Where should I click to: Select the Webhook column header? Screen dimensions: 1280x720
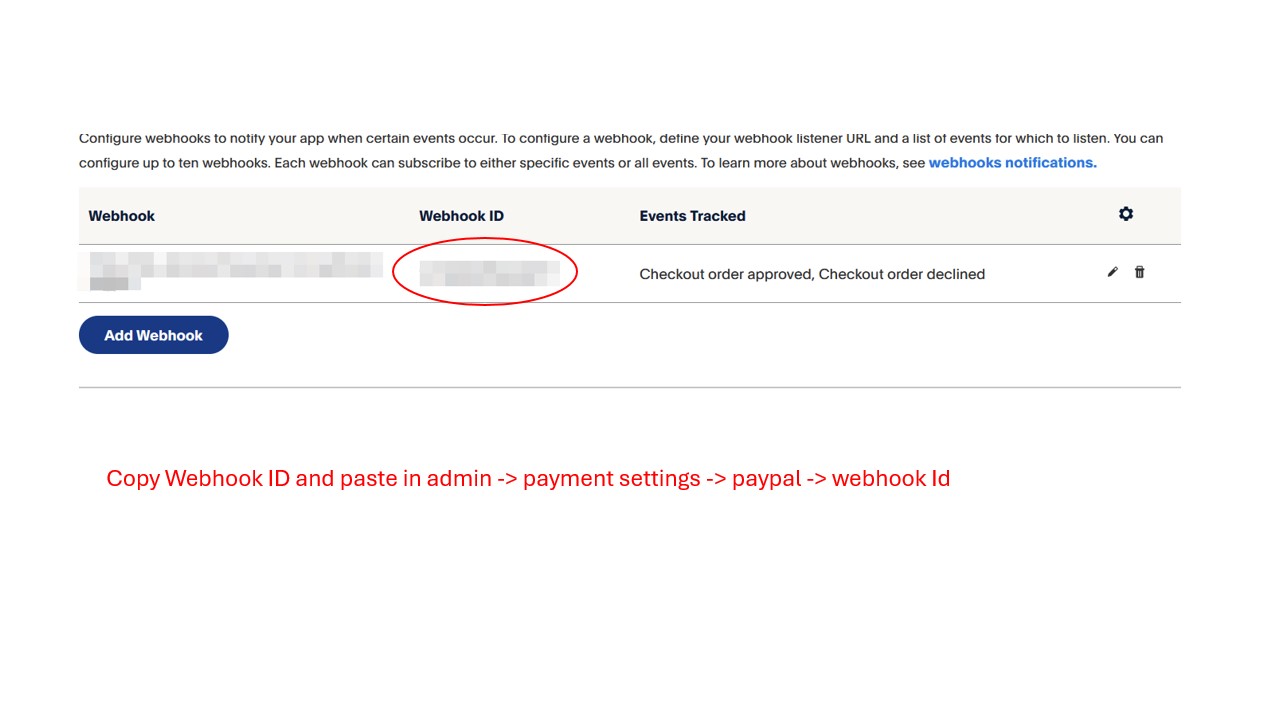pyautogui.click(x=121, y=215)
